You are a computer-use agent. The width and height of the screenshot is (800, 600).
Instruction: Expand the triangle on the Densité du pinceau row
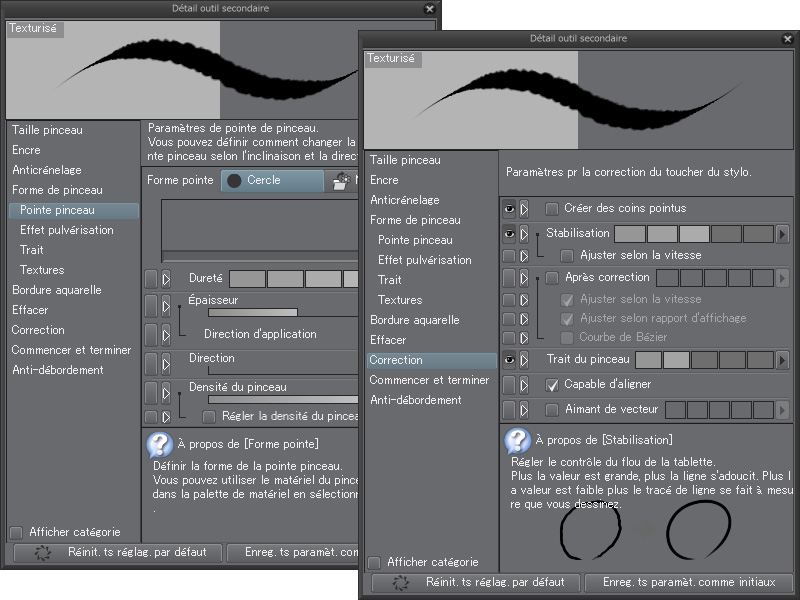(x=166, y=393)
